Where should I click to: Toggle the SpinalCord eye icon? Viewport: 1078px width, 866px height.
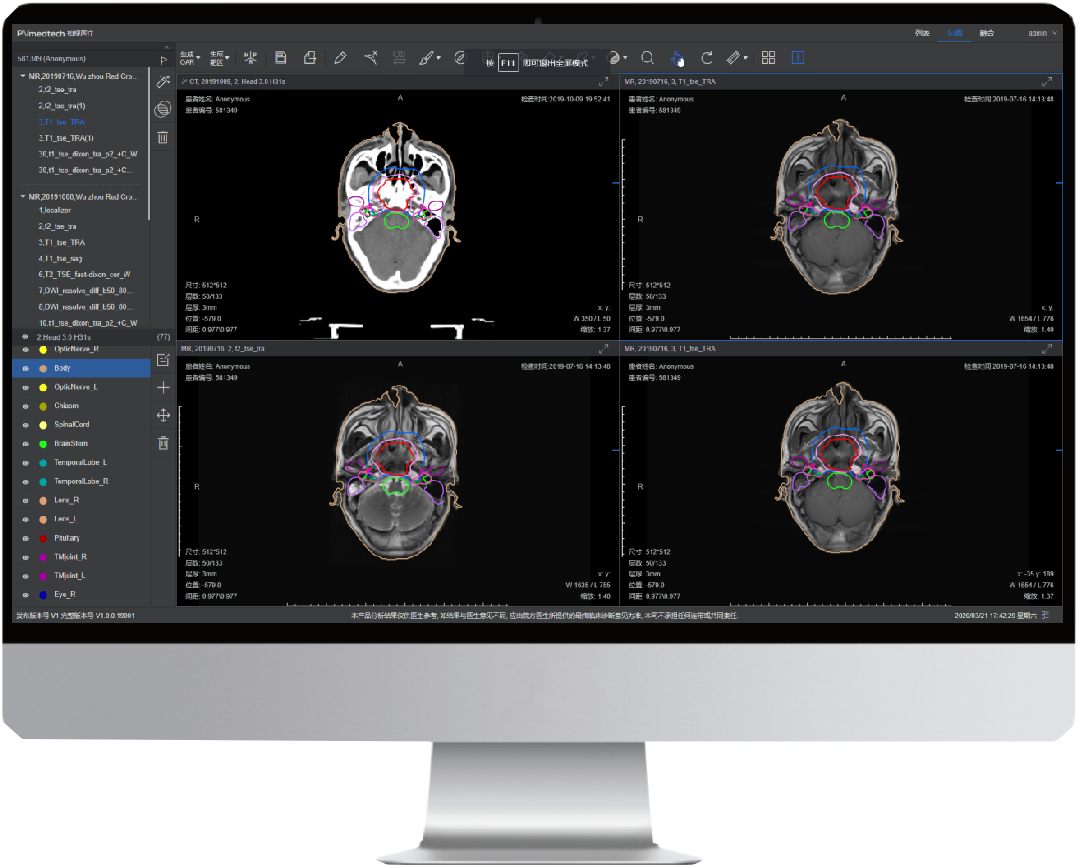click(x=25, y=424)
